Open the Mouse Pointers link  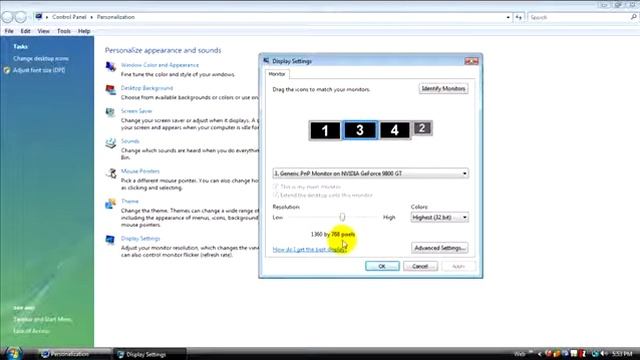point(140,171)
